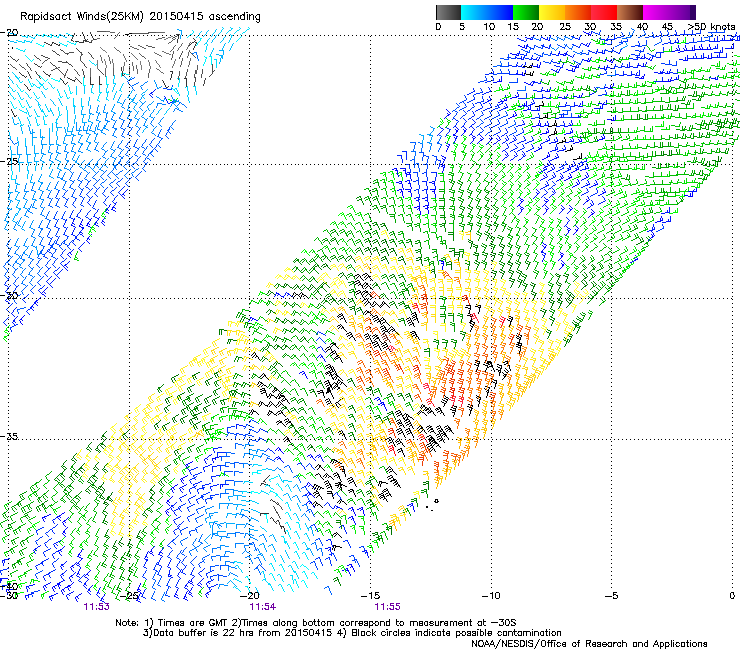This screenshot has height=650, width=740.
Task: Click the '-35' latitude label on left axis
Action: coord(9,437)
